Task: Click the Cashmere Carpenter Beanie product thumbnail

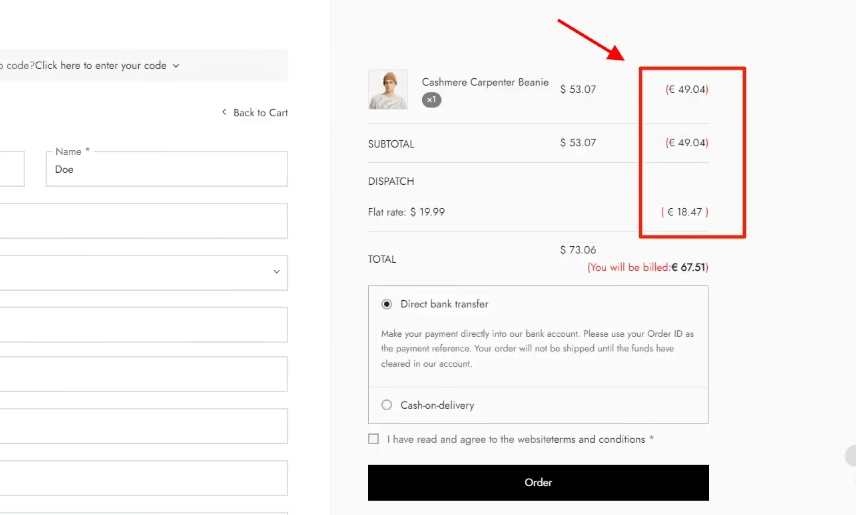Action: click(388, 90)
